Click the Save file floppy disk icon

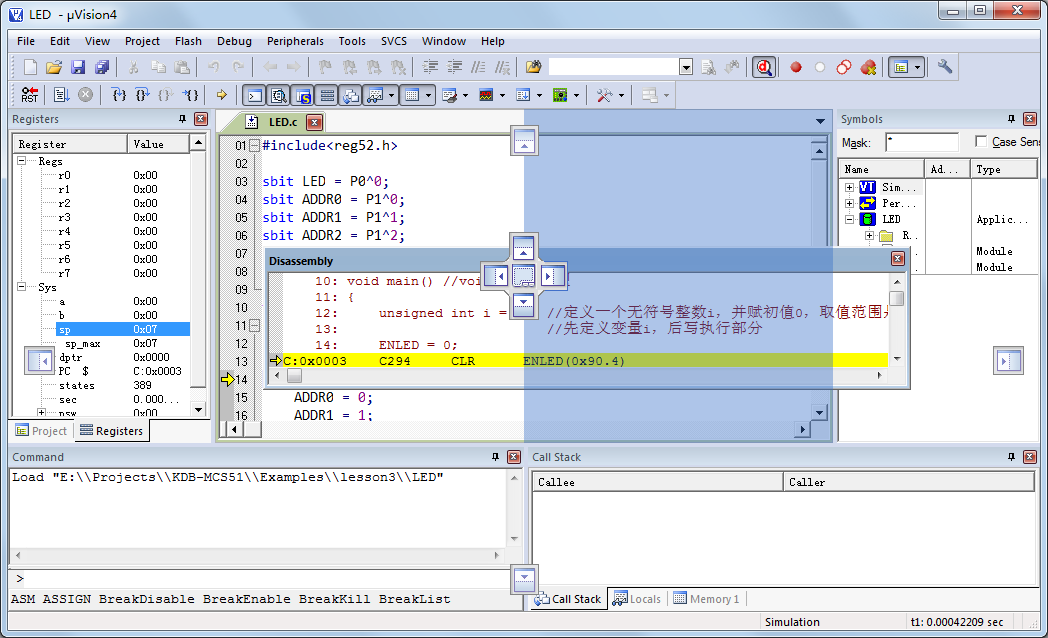[x=78, y=67]
